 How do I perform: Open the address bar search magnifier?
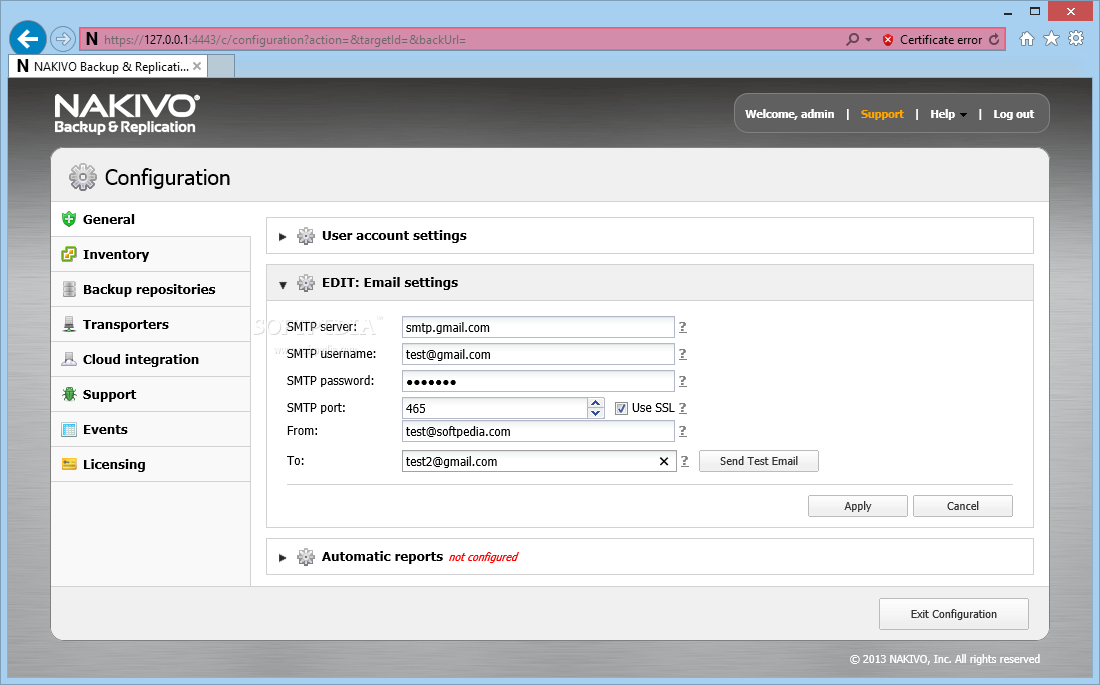click(852, 39)
